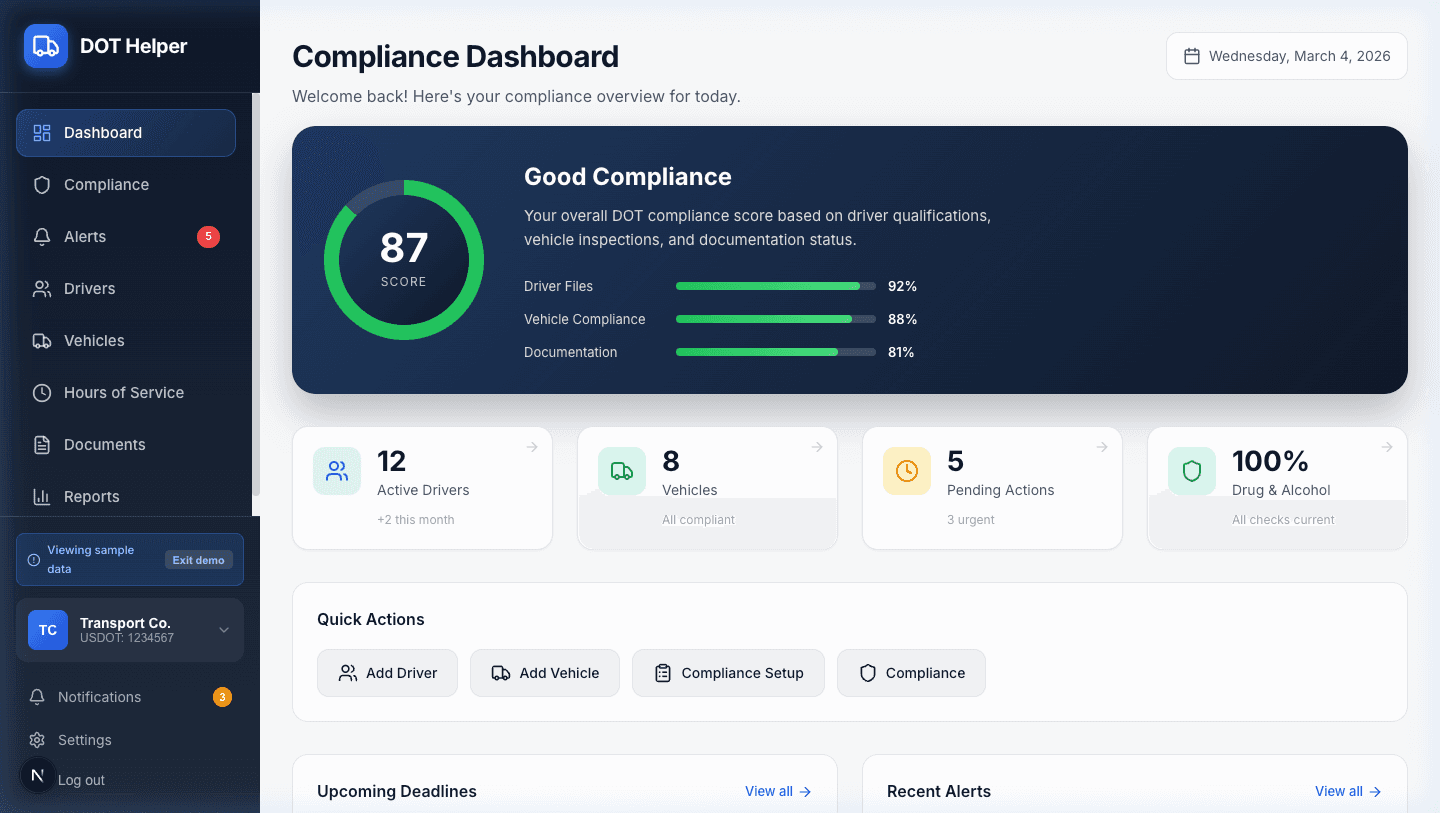Open View all under Recent Alerts
Viewport: 1440px width, 813px height.
click(1347, 791)
